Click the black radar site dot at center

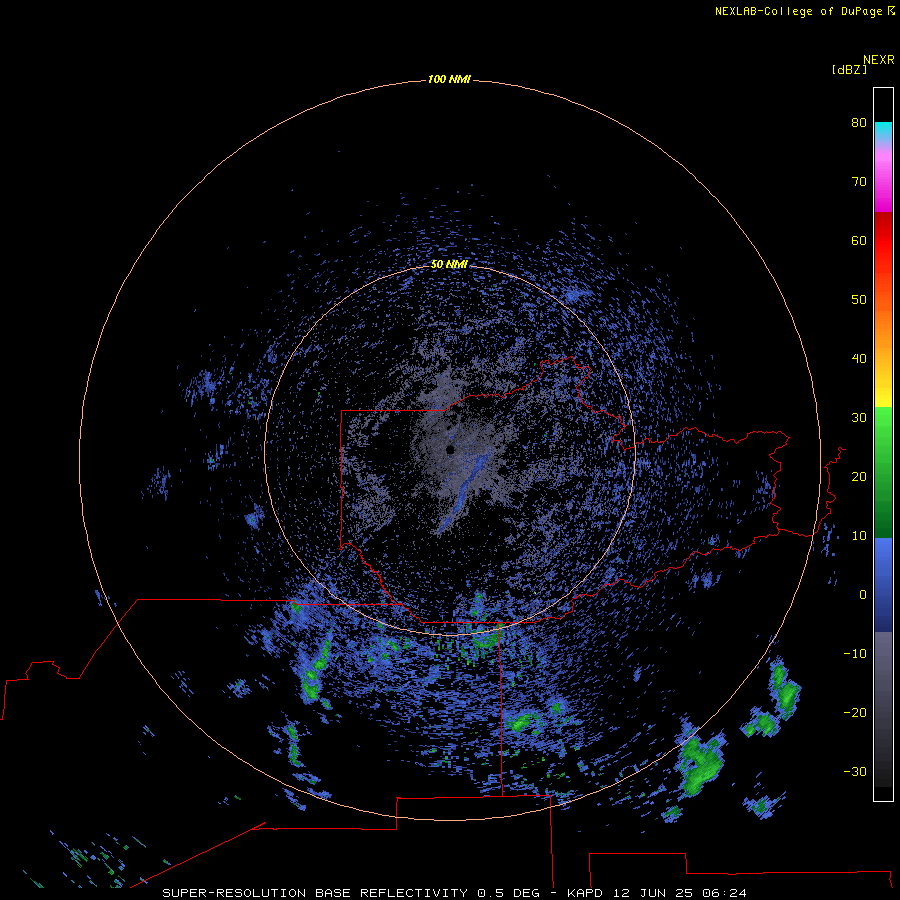pyautogui.click(x=450, y=449)
